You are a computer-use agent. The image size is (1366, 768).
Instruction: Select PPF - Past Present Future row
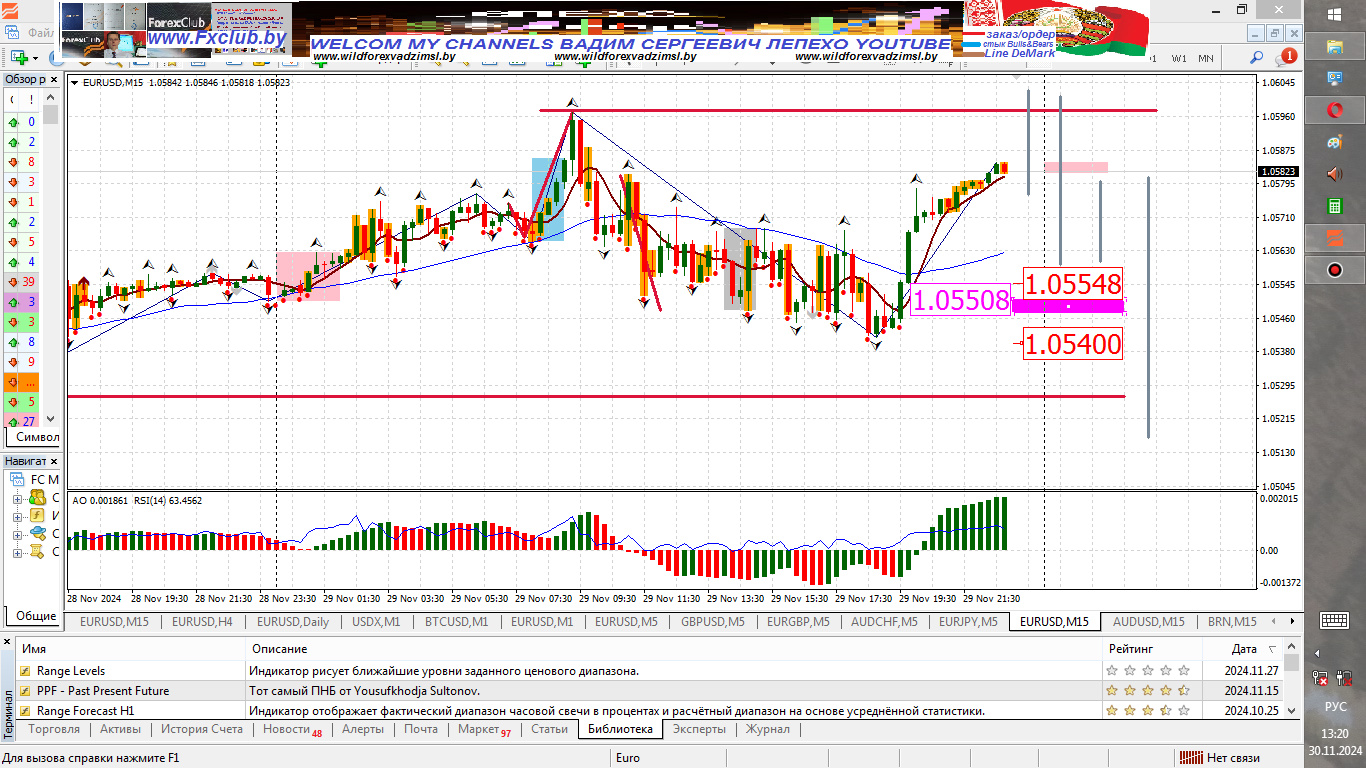click(650, 691)
